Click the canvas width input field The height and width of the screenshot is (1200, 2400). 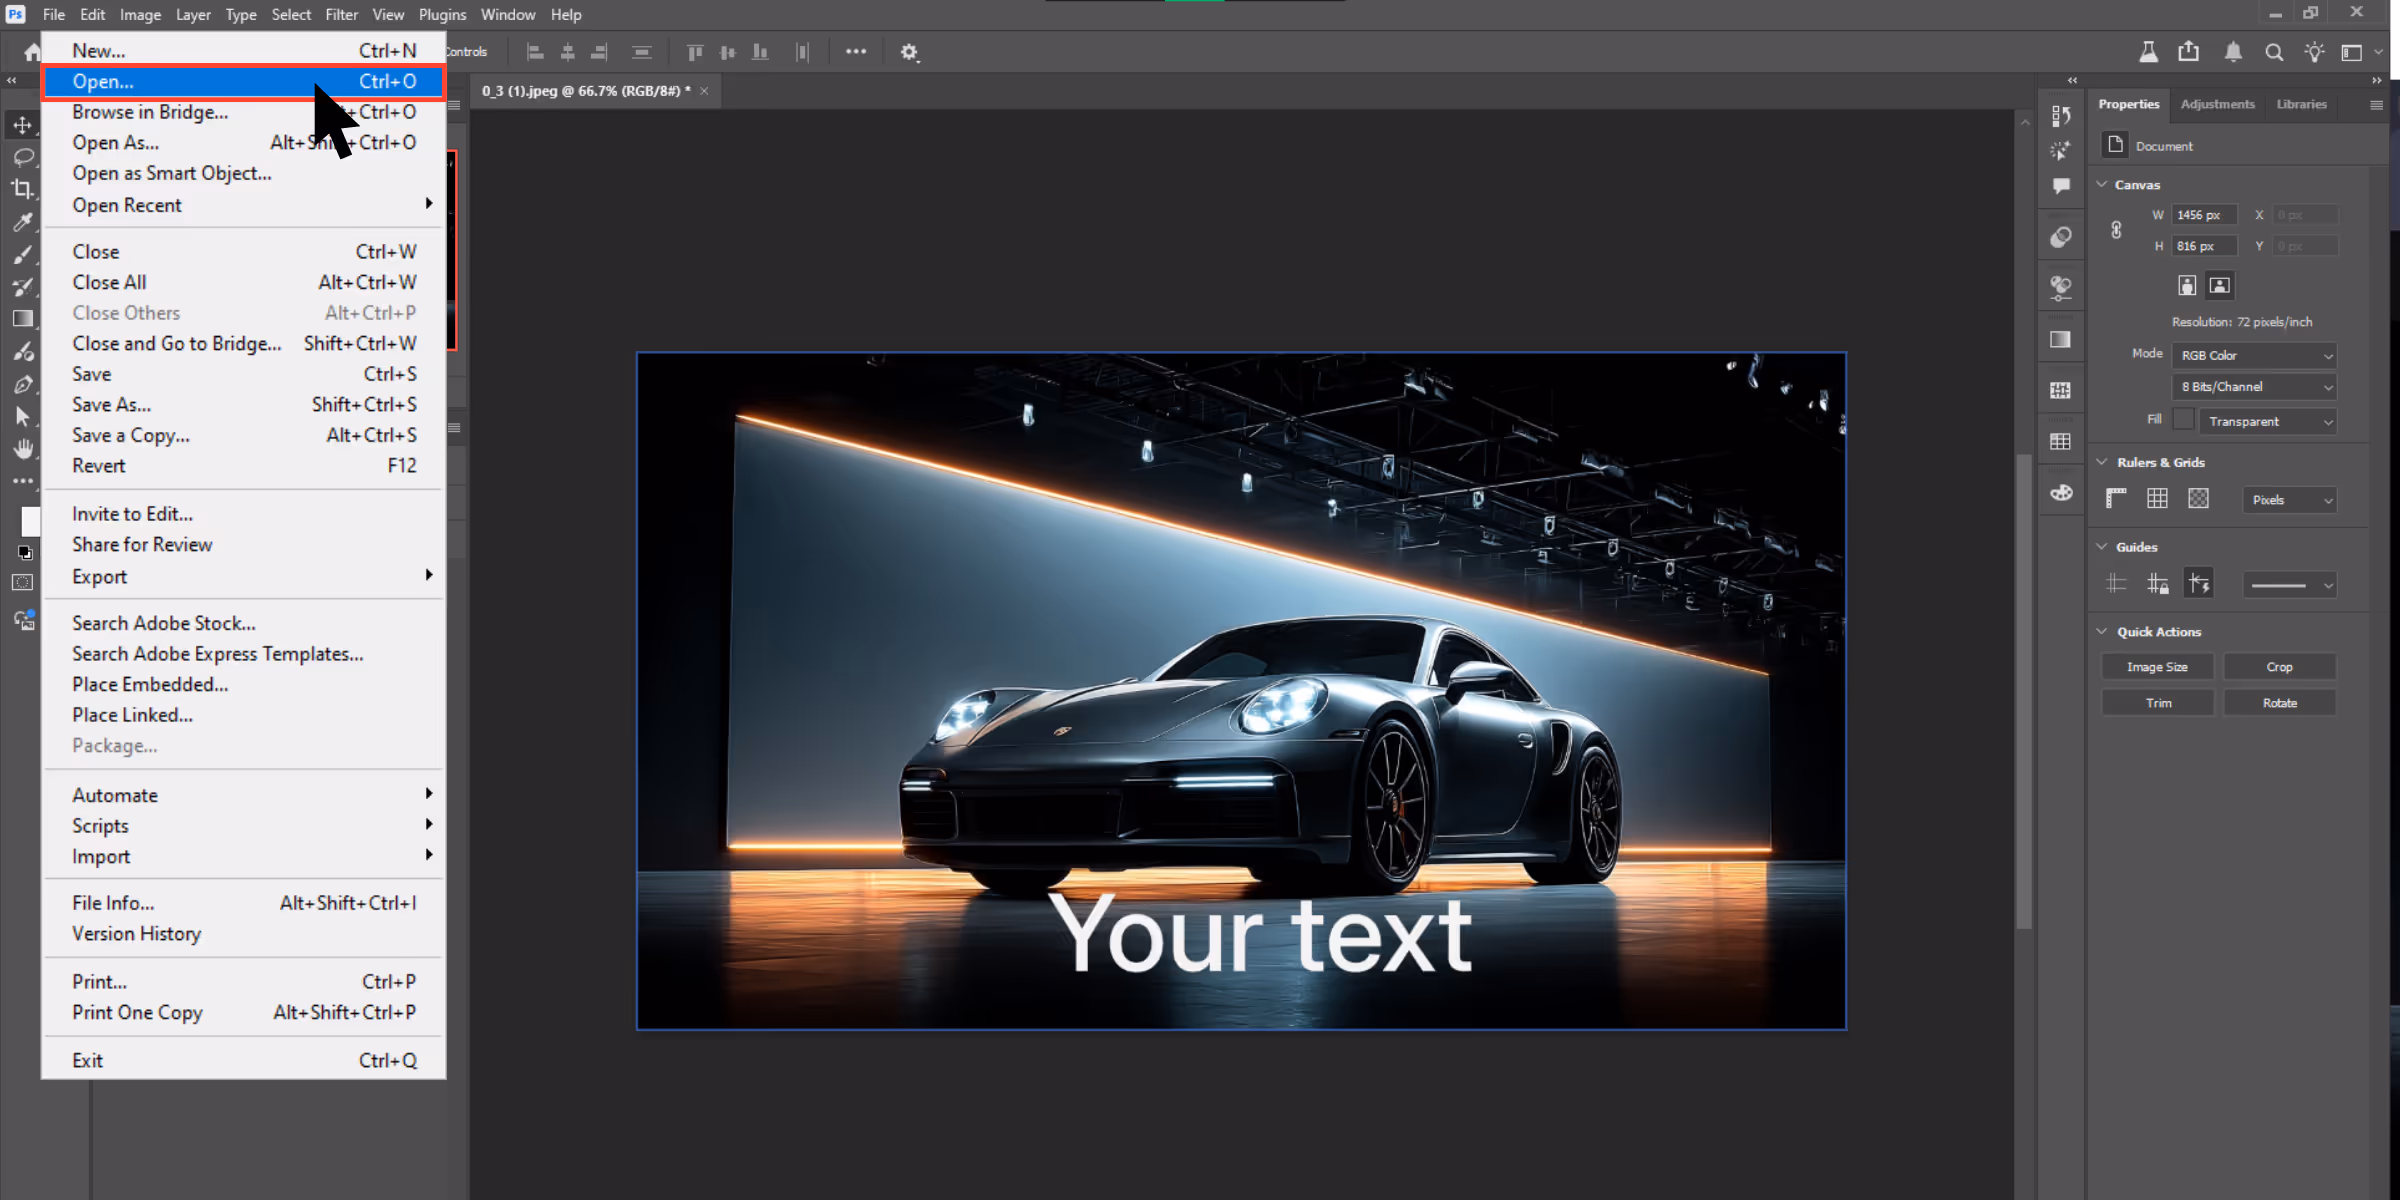(x=2203, y=215)
